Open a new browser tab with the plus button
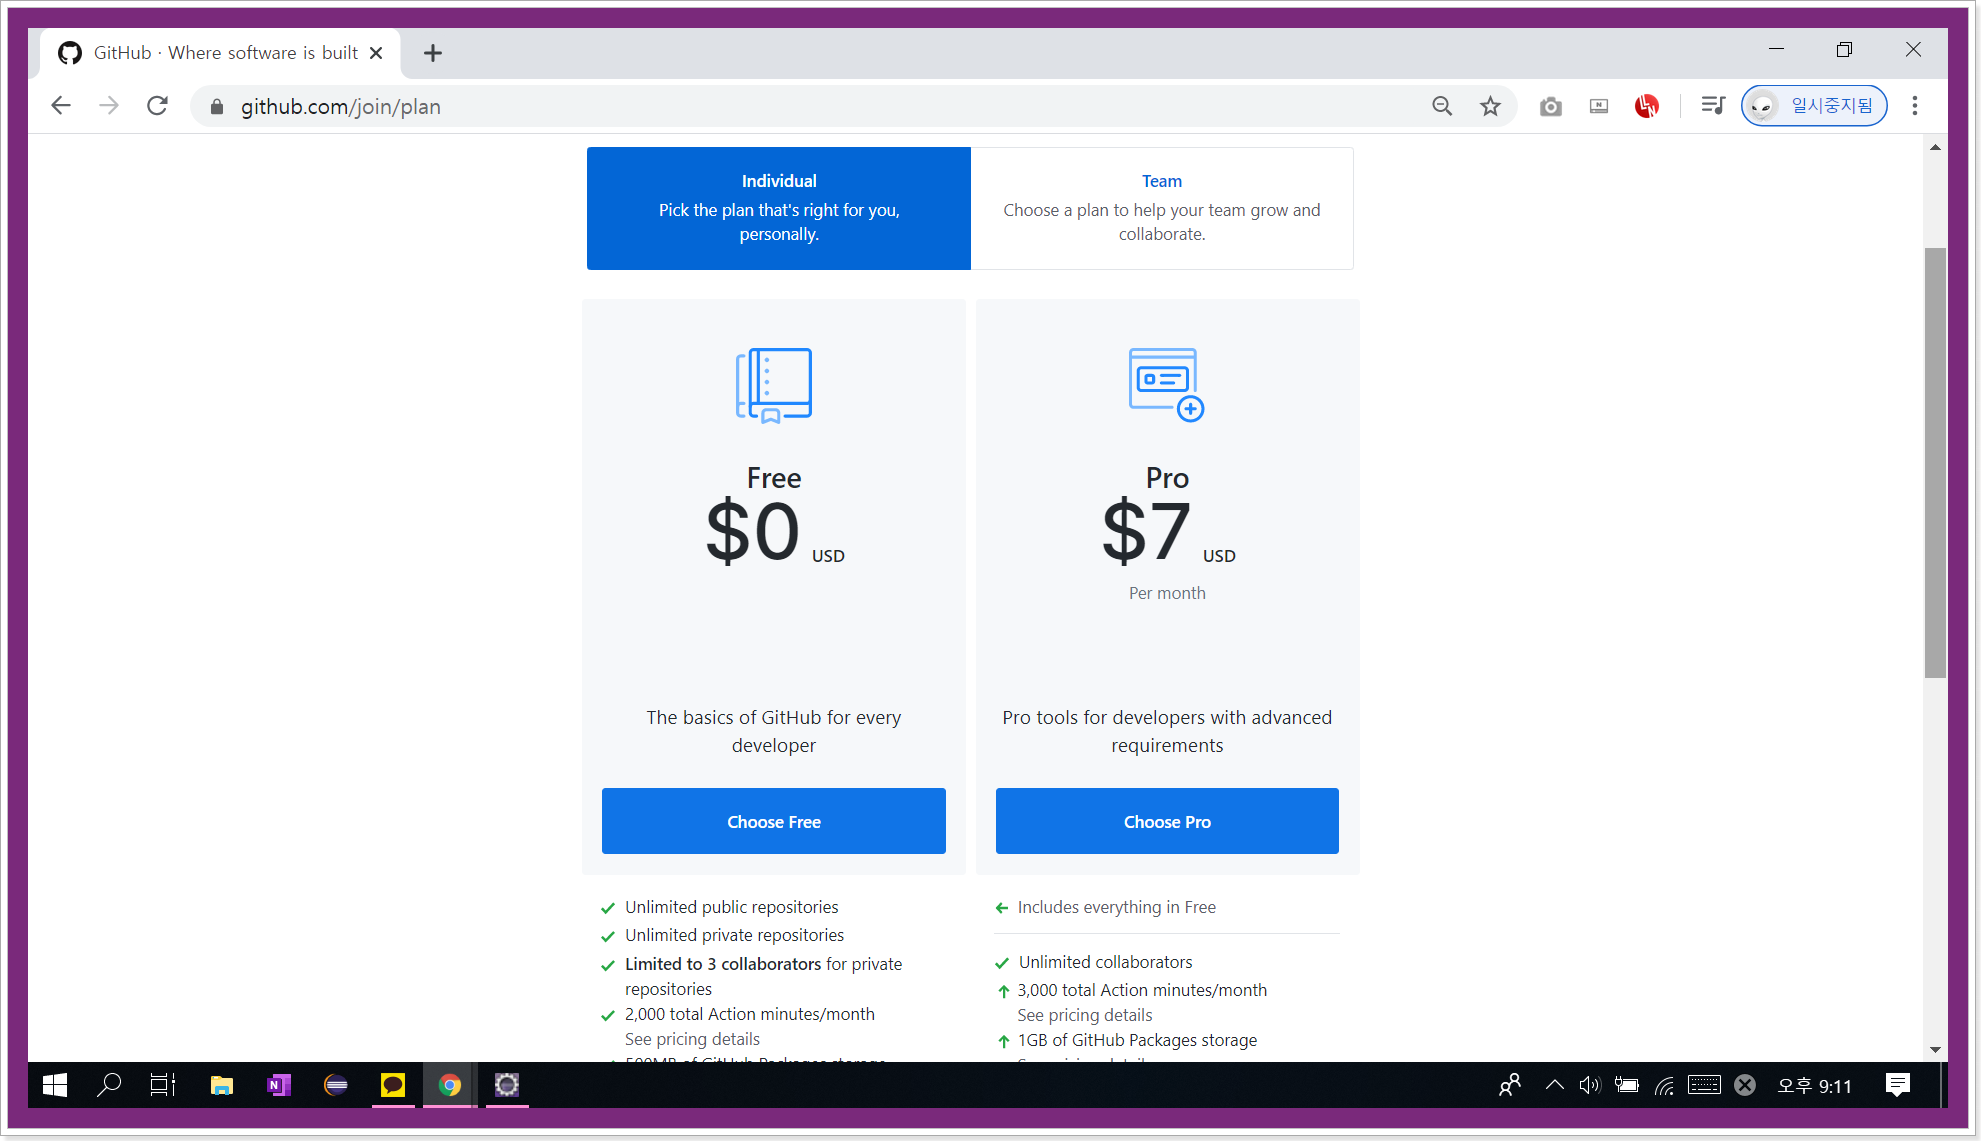This screenshot has width=1981, height=1141. point(432,53)
